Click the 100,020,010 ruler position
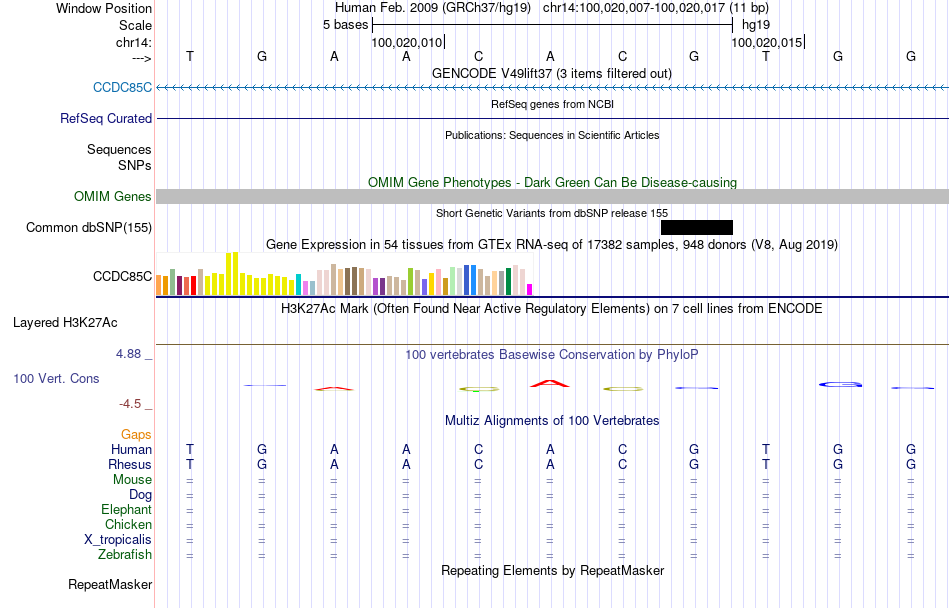Viewport: 950px width, 608px height. 407,42
